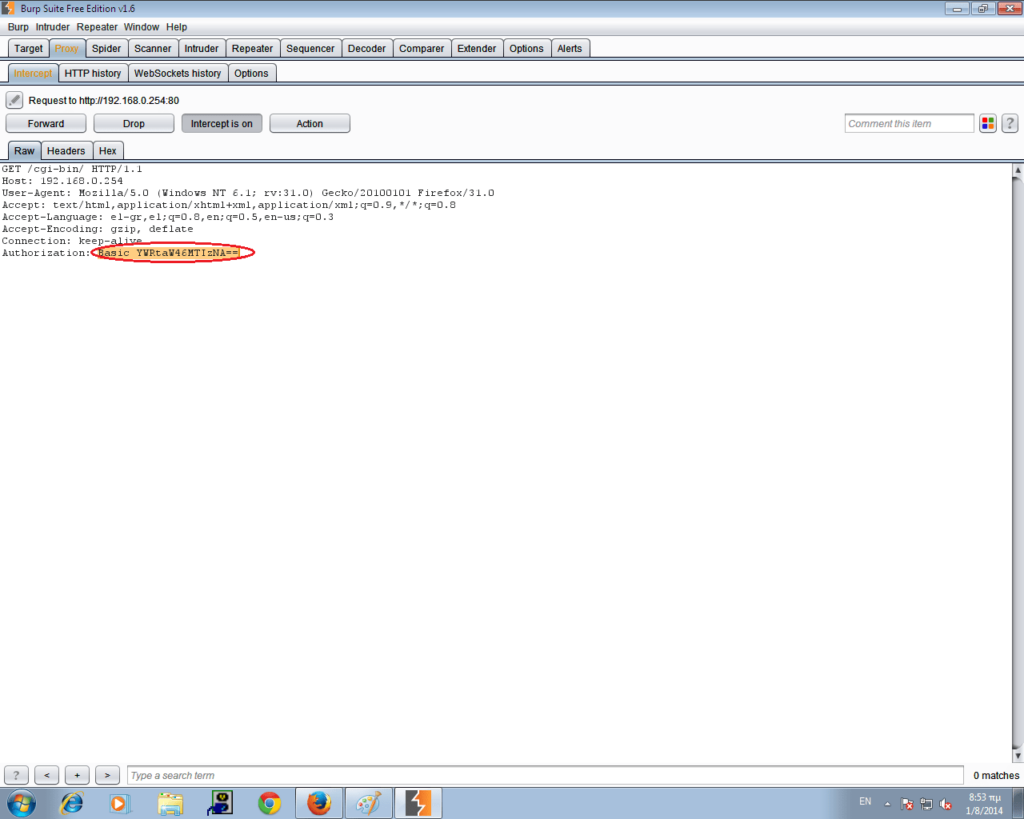Open the Intruder menu in menu bar
The width and height of the screenshot is (1024, 819).
pos(52,27)
